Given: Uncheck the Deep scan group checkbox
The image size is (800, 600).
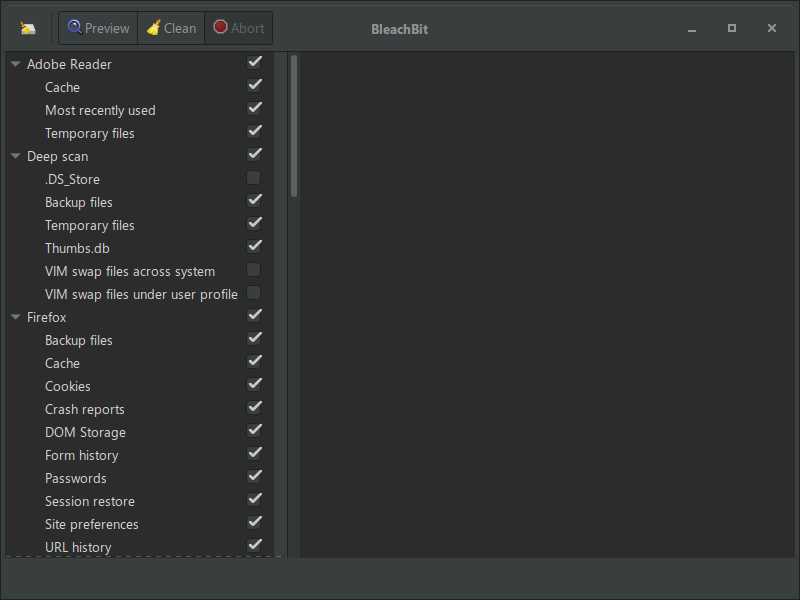Looking at the screenshot, I should (254, 155).
